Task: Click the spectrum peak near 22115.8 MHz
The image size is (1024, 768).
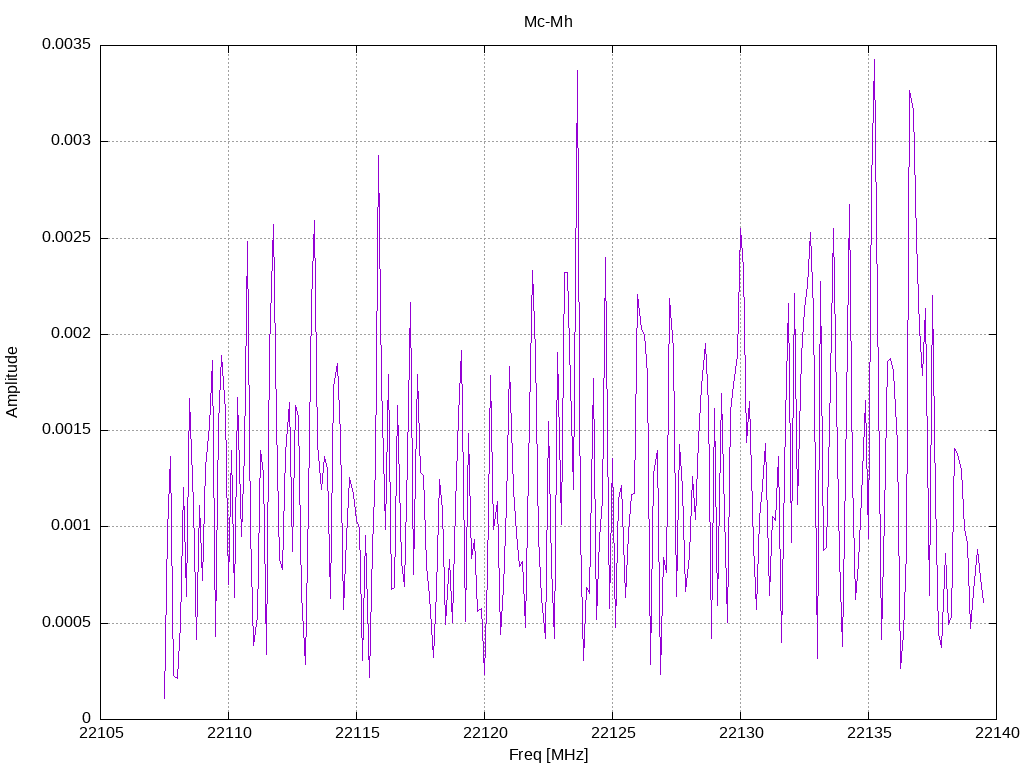Action: click(378, 156)
